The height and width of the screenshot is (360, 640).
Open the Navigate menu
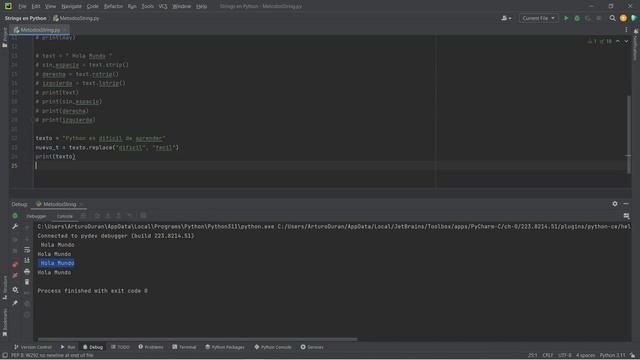(x=71, y=6)
